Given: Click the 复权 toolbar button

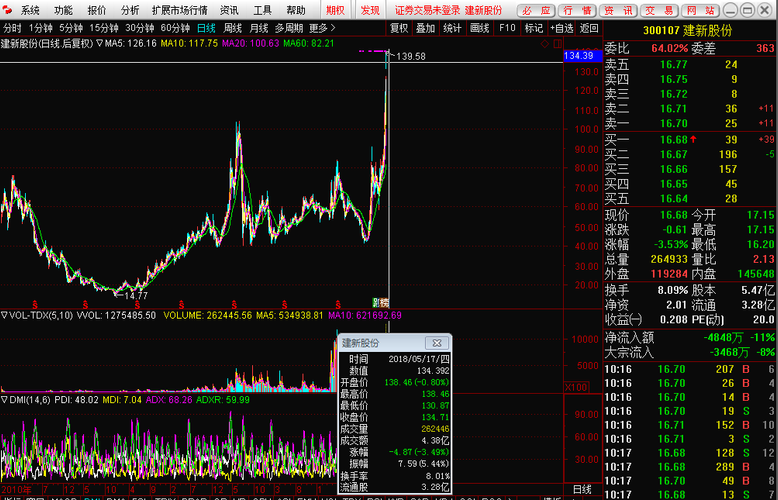Looking at the screenshot, I should pyautogui.click(x=399, y=28).
